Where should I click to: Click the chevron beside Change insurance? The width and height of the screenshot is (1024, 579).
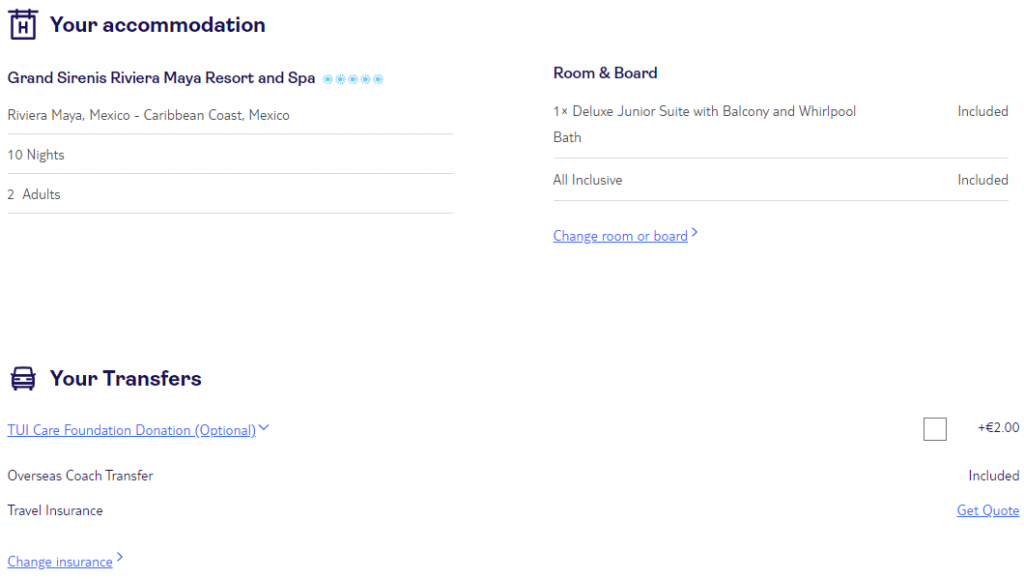pos(120,557)
